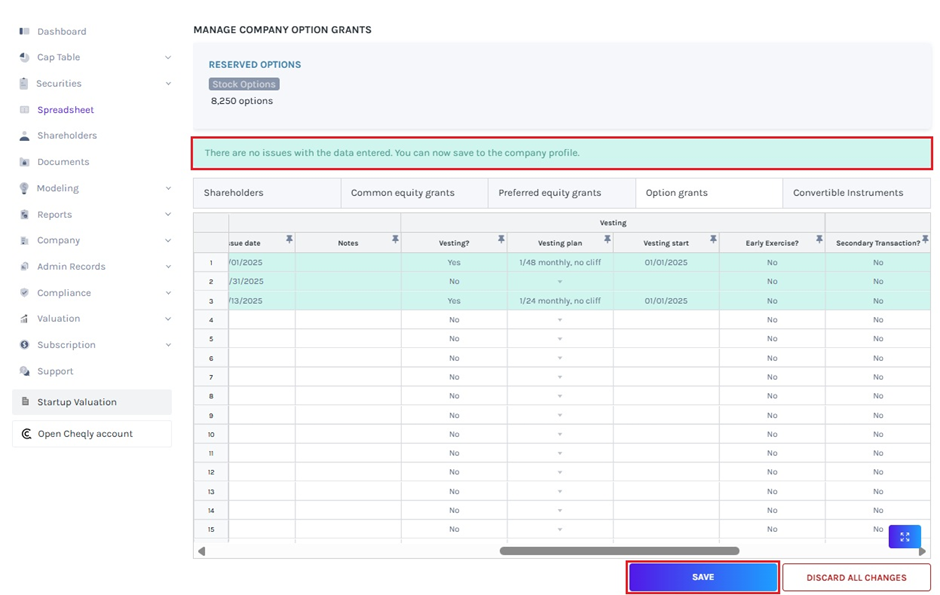Toggle the pin on the Notes column
Screen dimensions: 940x595
coord(396,240)
